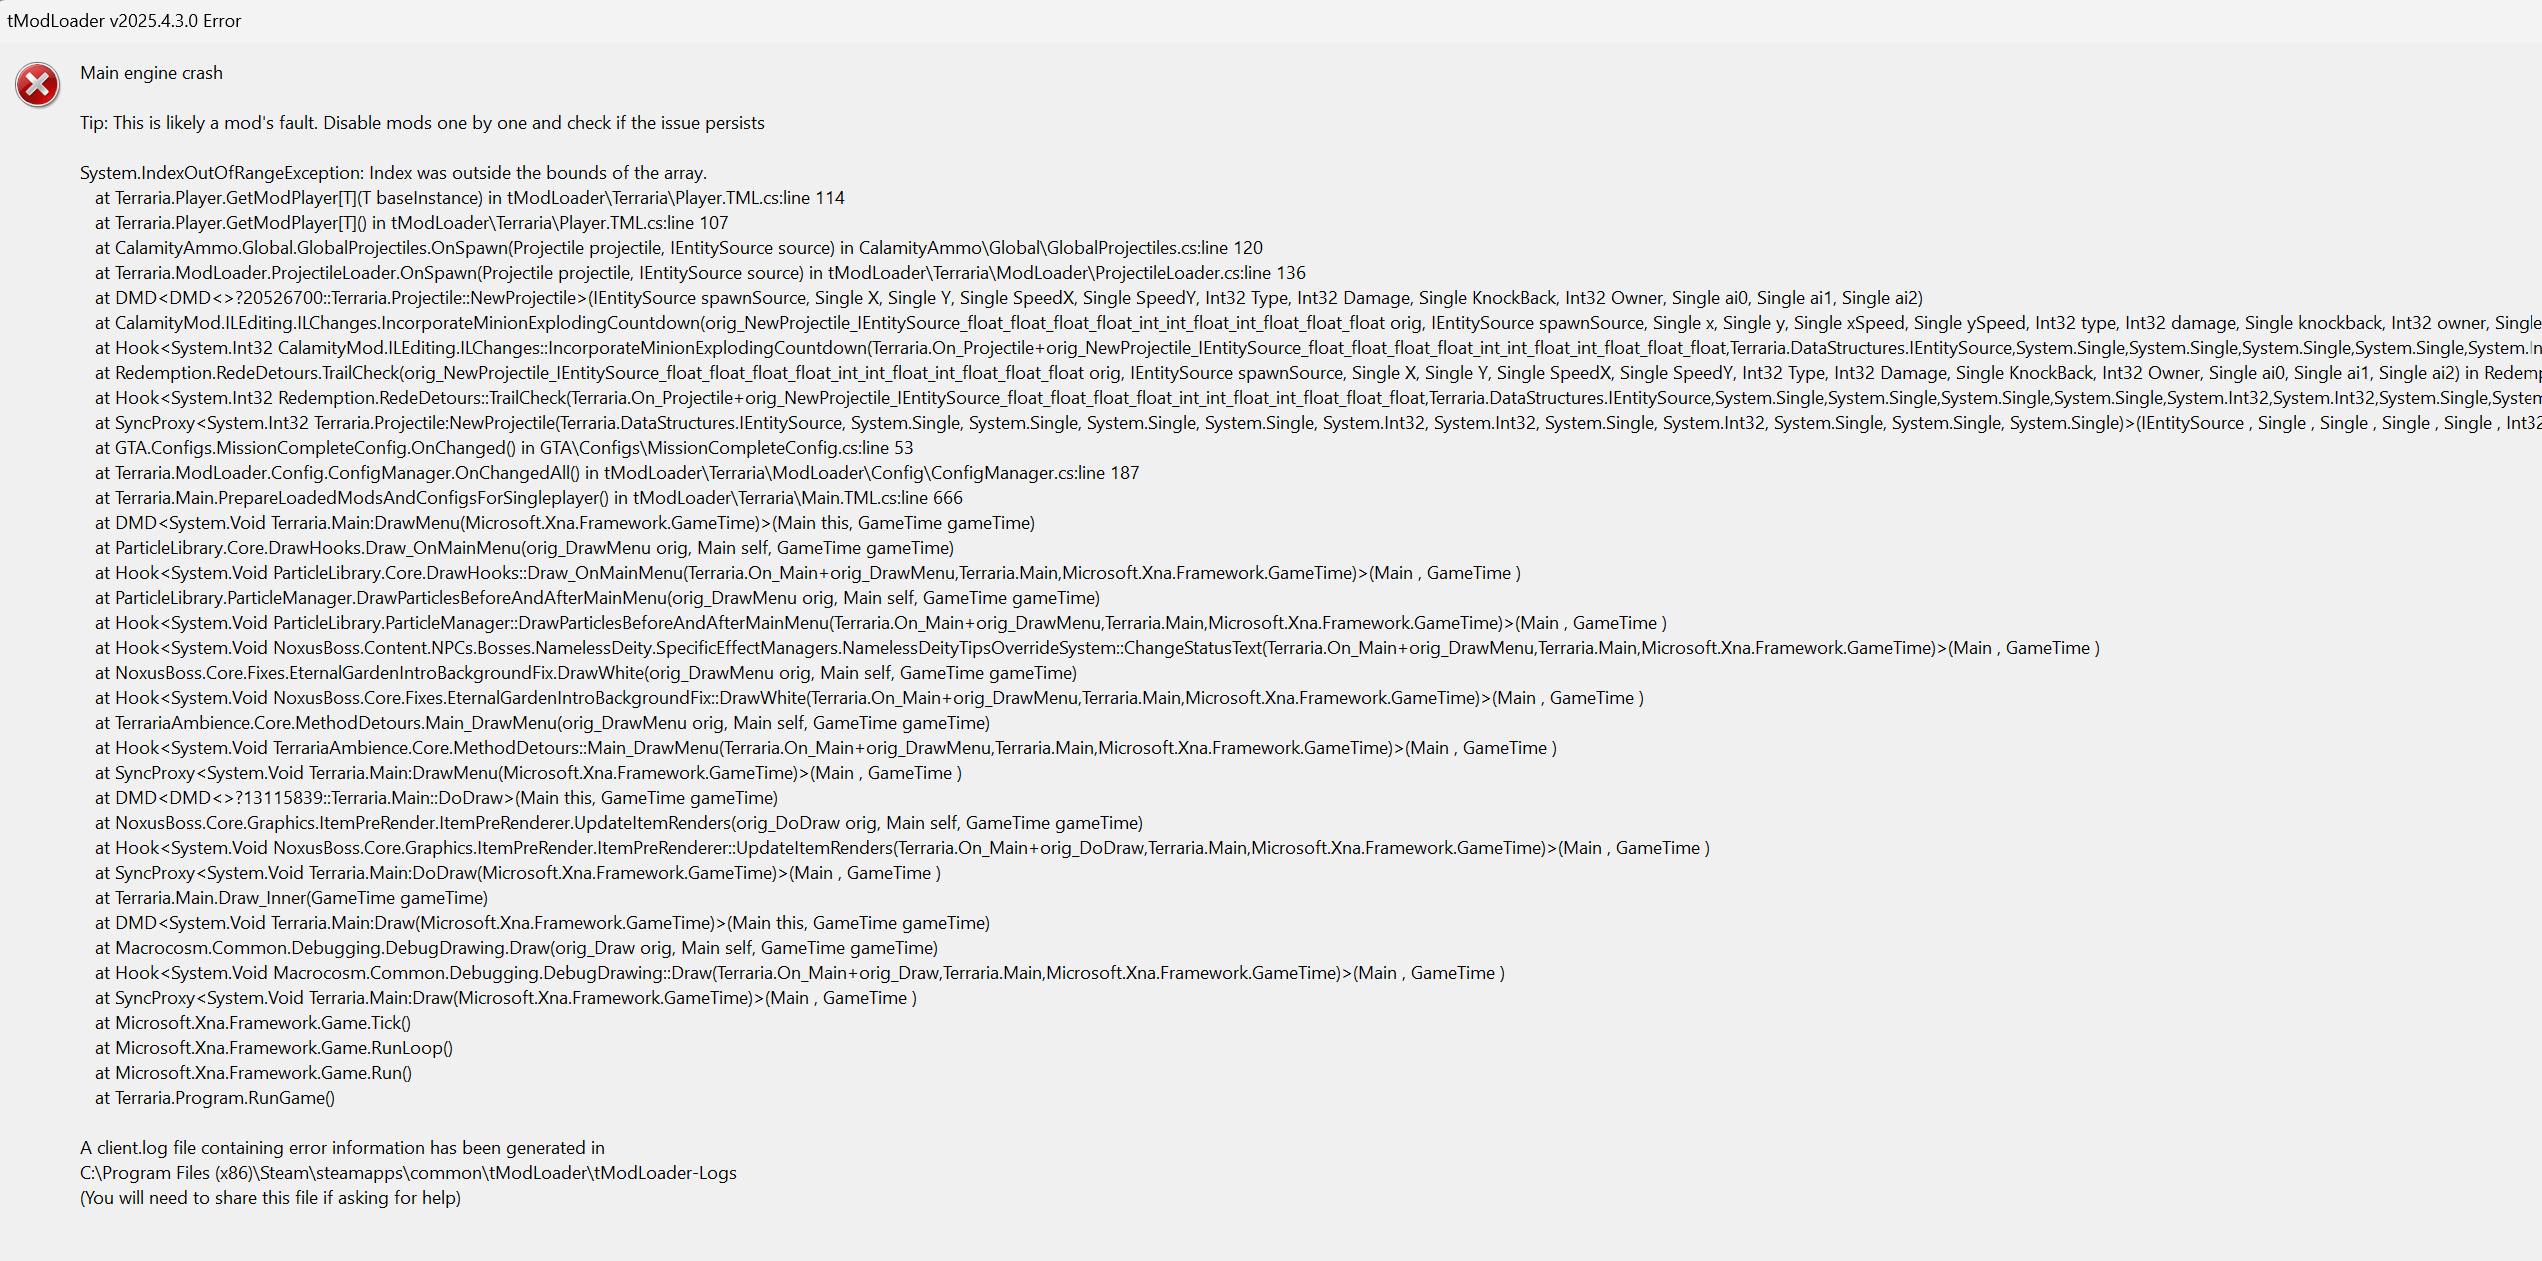Image resolution: width=2542 pixels, height=1261 pixels.
Task: Click the Redemption RedeDetours.TrailCheck stack line
Action: pyautogui.click(x=1318, y=373)
